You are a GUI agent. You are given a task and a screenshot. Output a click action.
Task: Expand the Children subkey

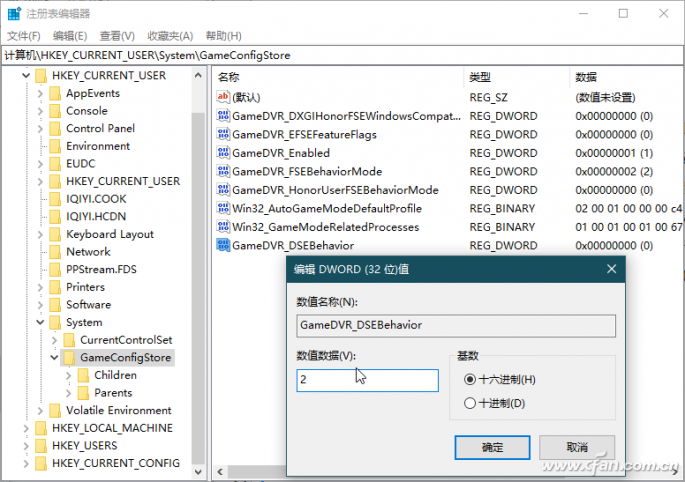pos(68,375)
